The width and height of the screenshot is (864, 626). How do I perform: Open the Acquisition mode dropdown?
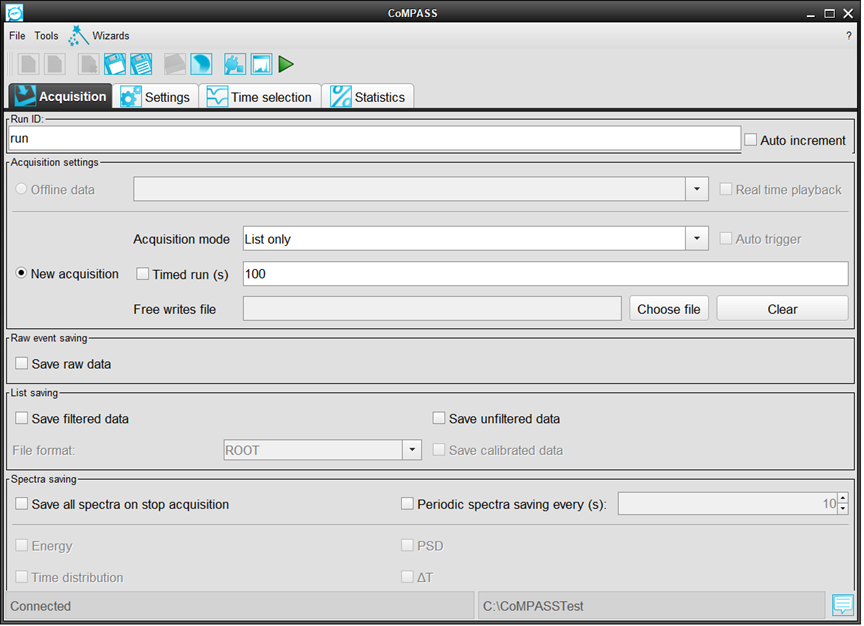point(697,239)
